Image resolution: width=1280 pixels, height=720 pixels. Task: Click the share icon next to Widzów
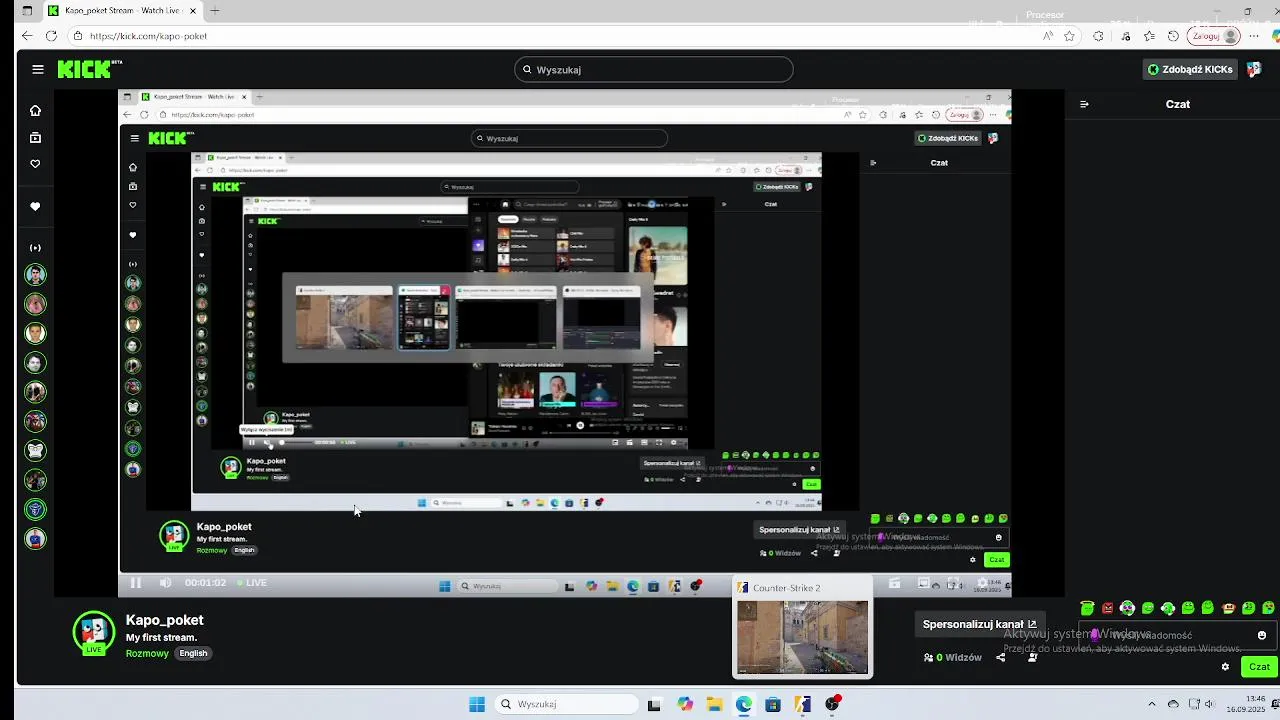1001,657
